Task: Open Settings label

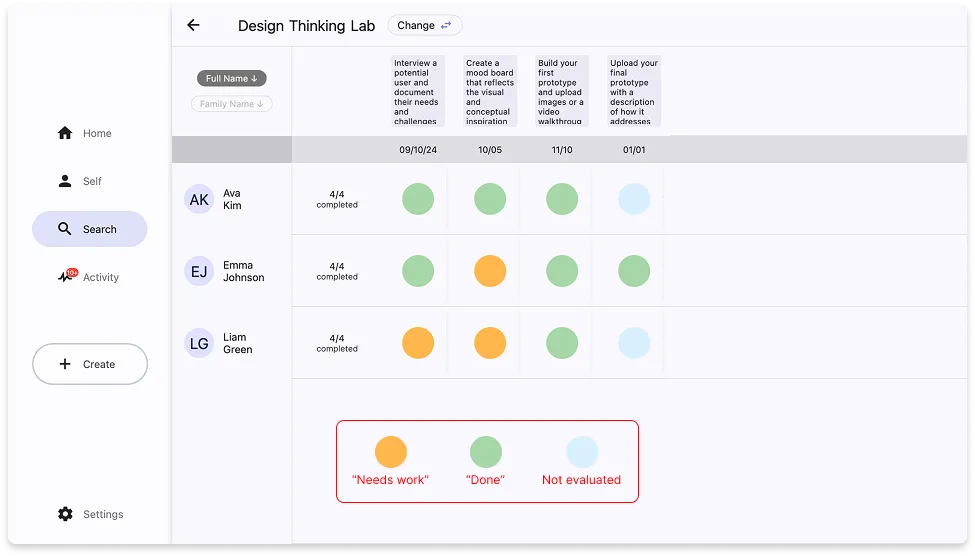Action: coord(103,514)
